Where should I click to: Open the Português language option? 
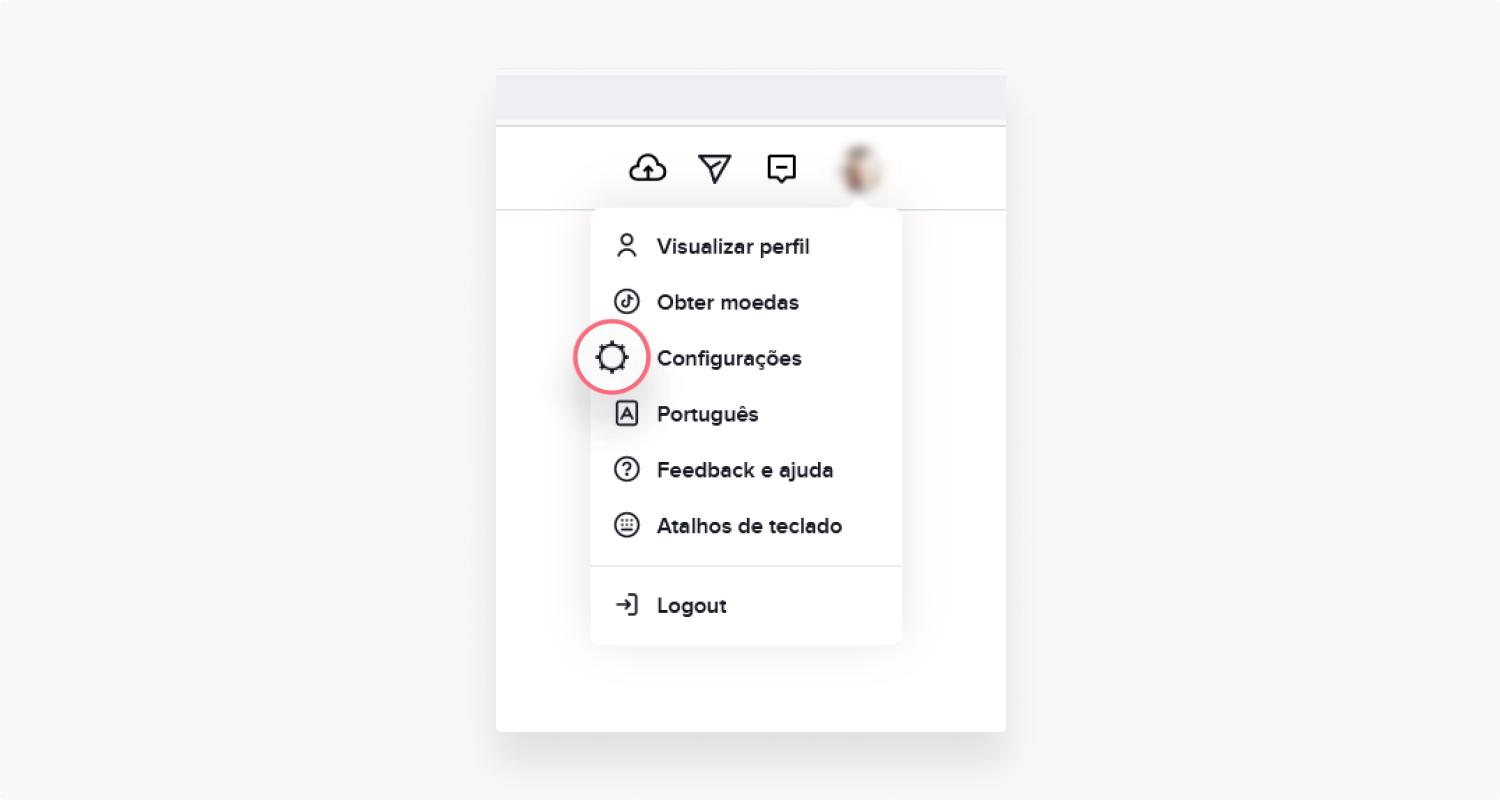(746, 414)
